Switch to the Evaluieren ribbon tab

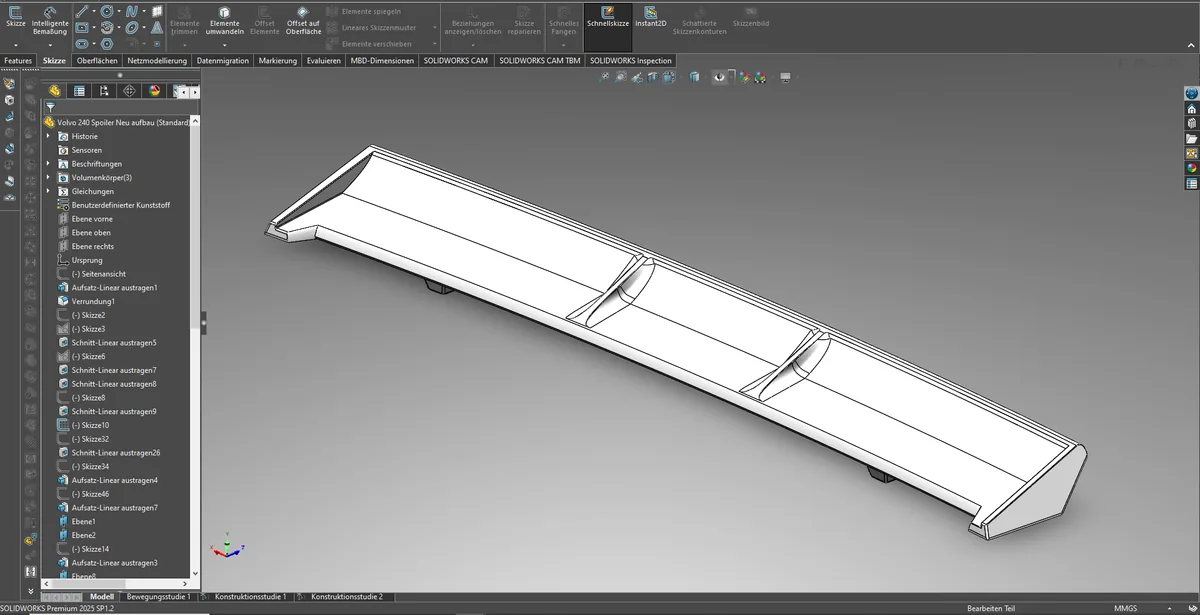[323, 61]
